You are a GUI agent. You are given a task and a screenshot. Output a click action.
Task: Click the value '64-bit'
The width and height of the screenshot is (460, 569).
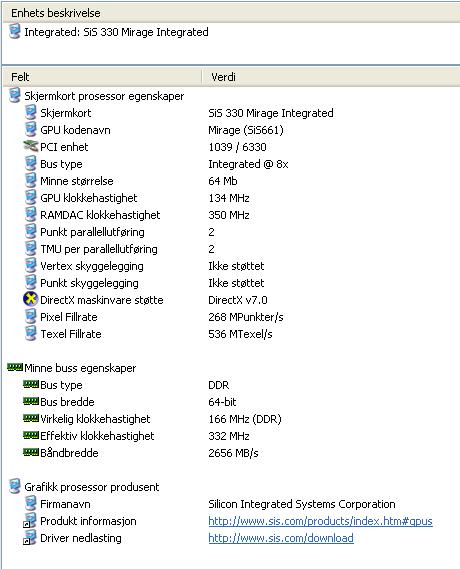pos(222,402)
